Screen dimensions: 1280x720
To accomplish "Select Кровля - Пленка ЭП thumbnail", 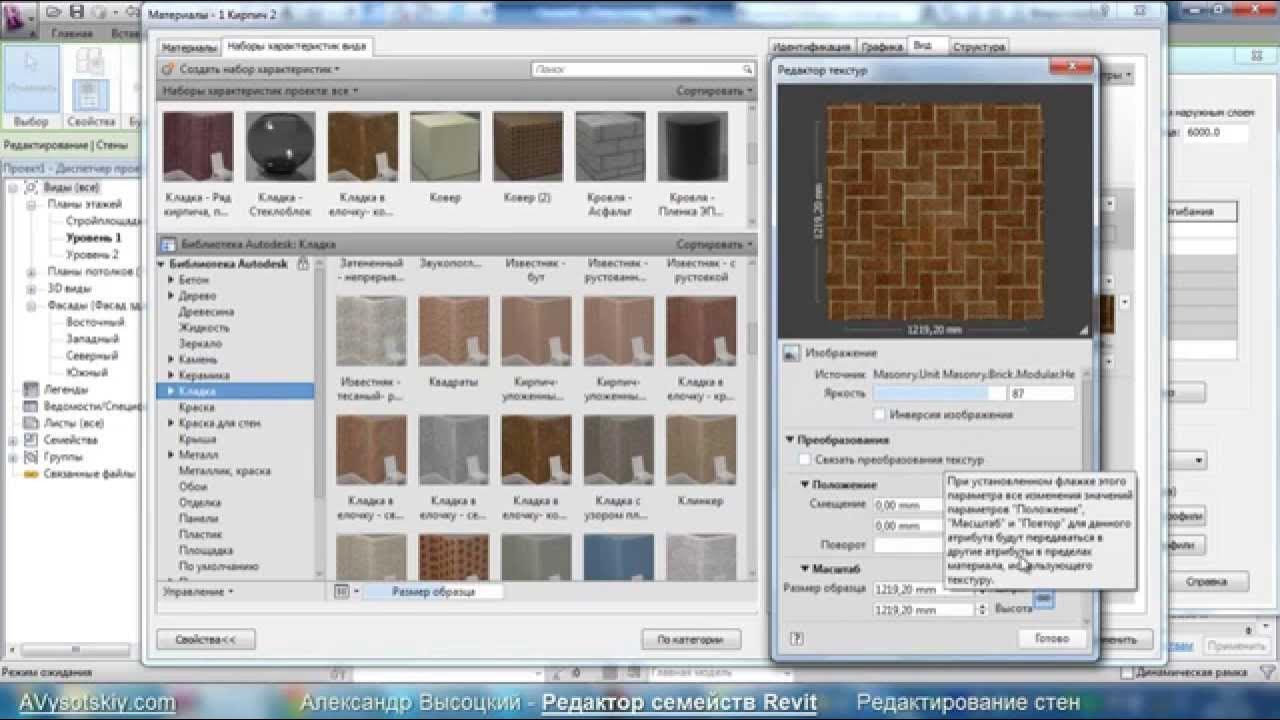I will pyautogui.click(x=692, y=147).
